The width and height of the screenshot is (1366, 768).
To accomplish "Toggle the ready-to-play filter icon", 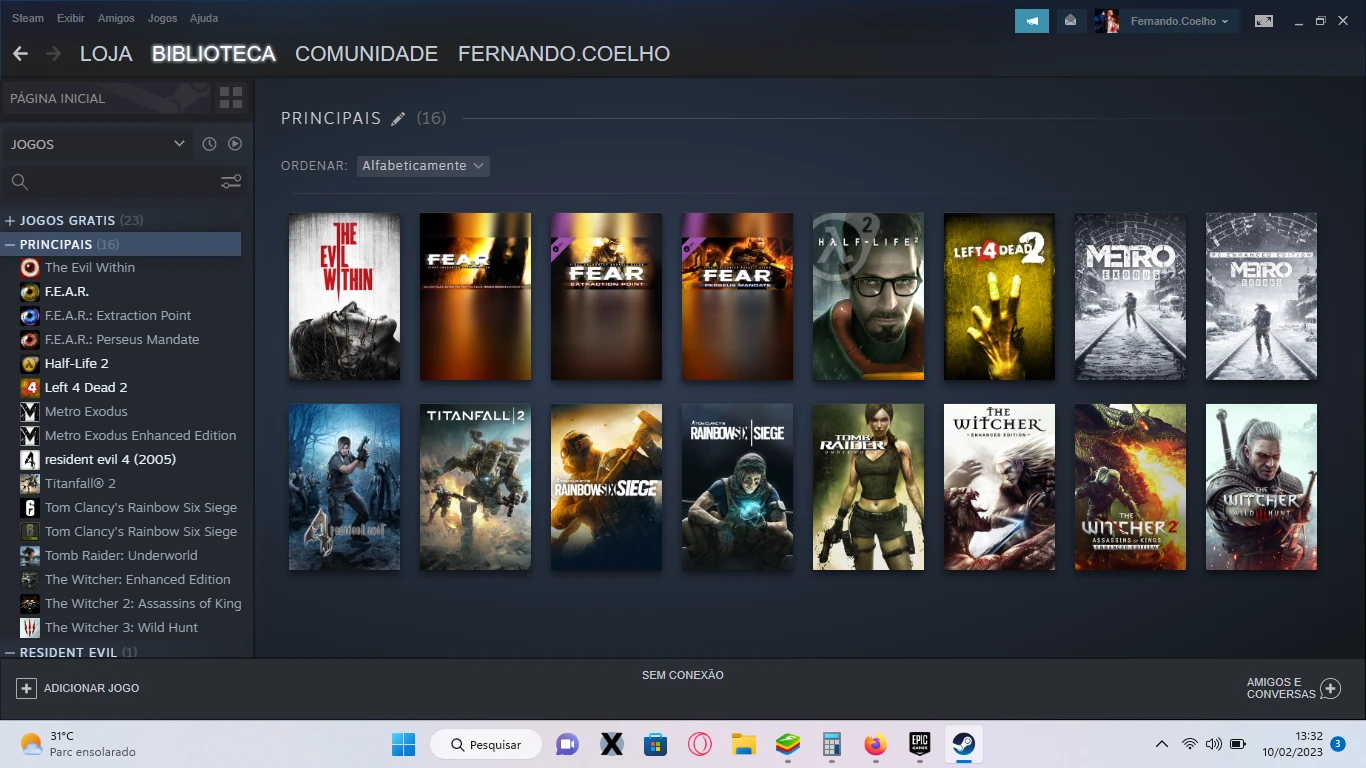I will 235,144.
